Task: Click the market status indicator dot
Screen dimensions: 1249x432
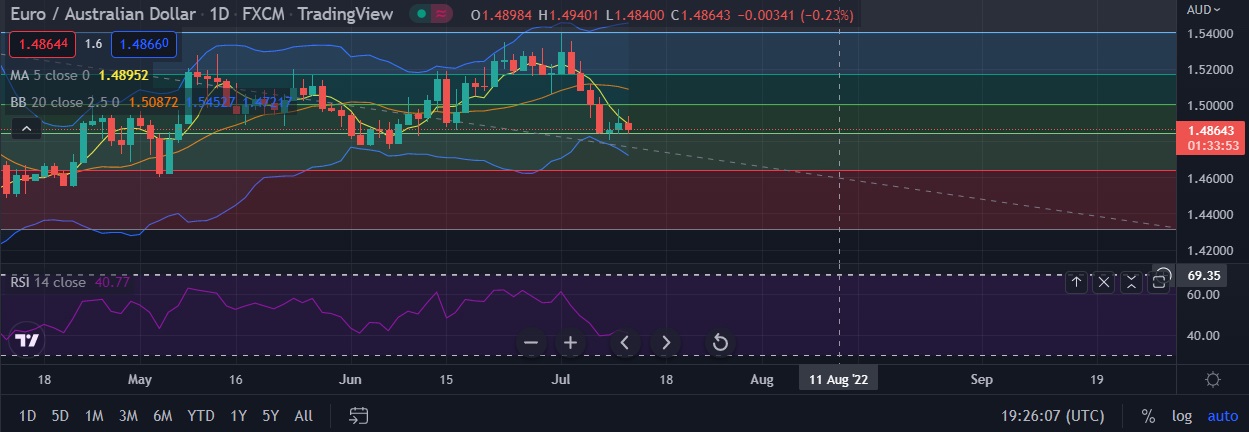Action: click(x=423, y=14)
